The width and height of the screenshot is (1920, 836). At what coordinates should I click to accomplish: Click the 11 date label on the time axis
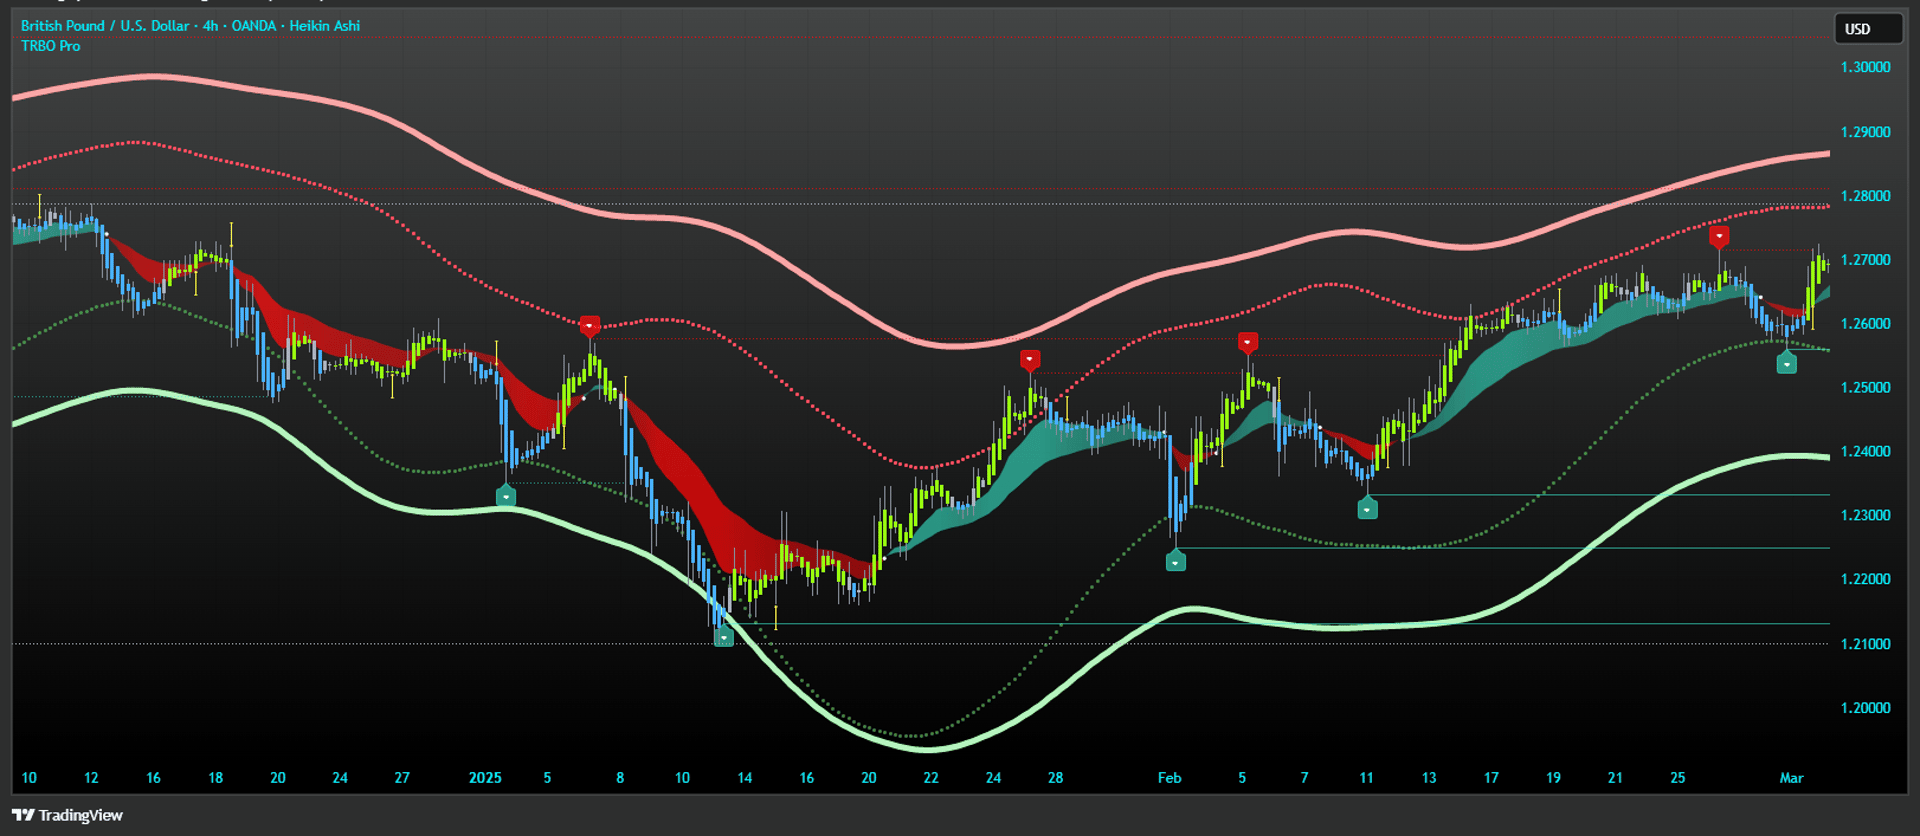pos(1366,778)
